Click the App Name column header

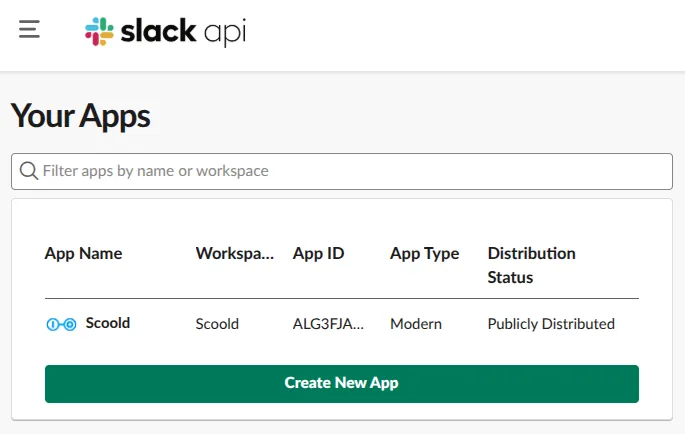(x=83, y=253)
